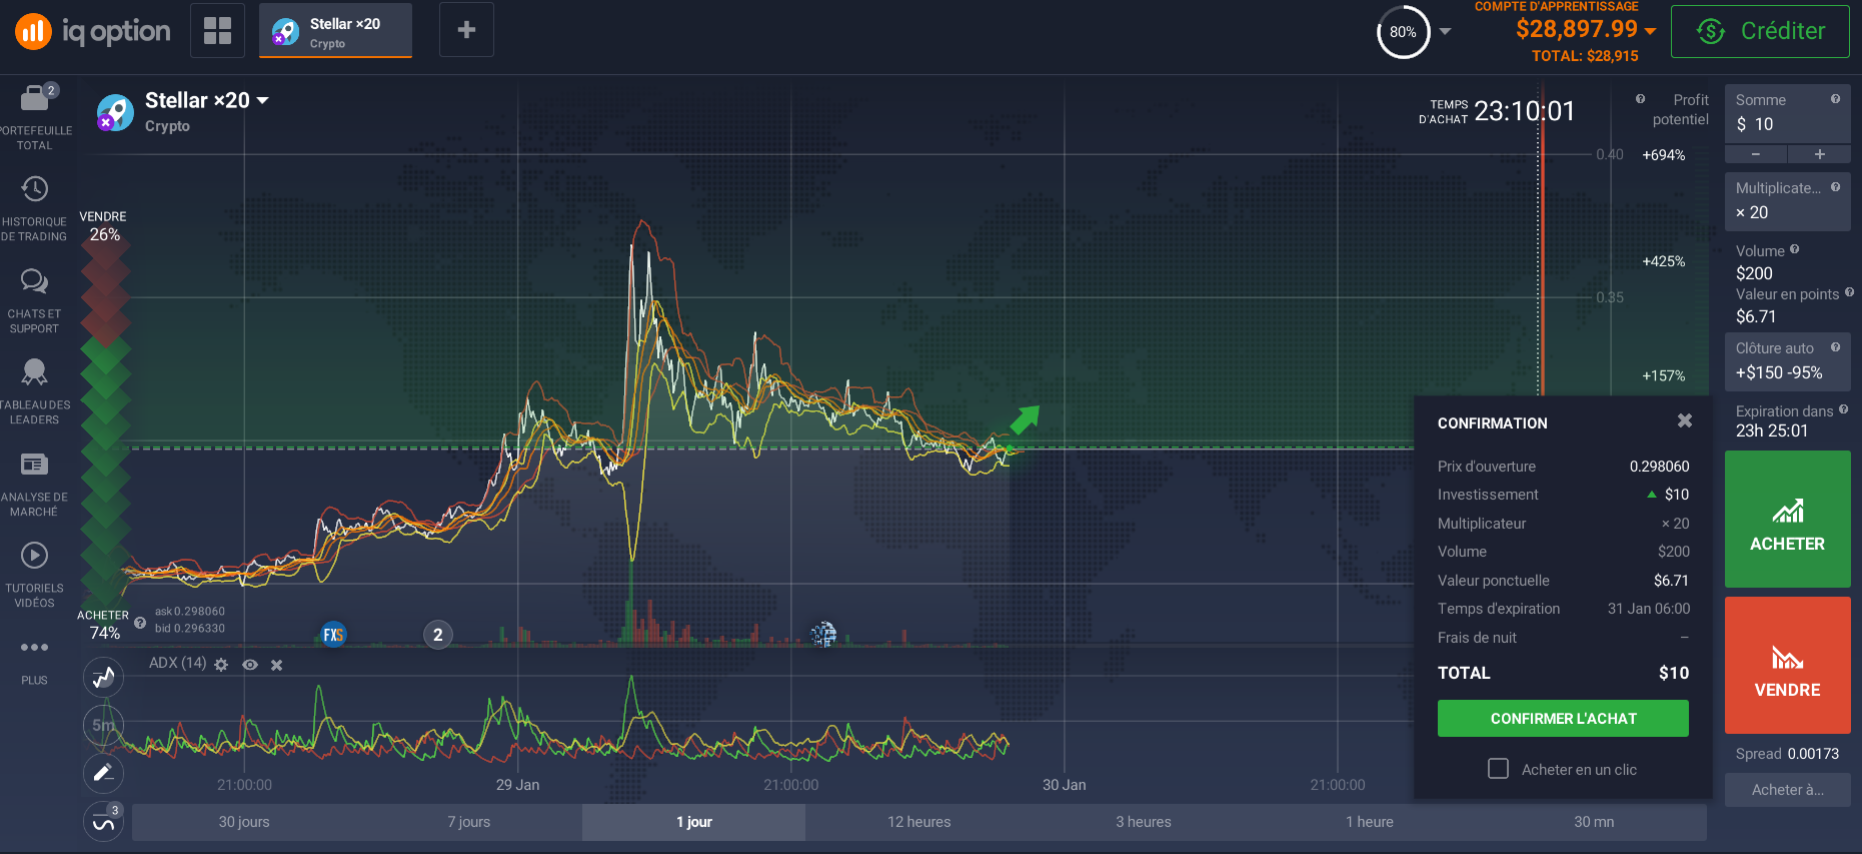Viewport: 1862px width, 854px height.
Task: Remove the ADX (14) indicator
Action: coord(277,665)
